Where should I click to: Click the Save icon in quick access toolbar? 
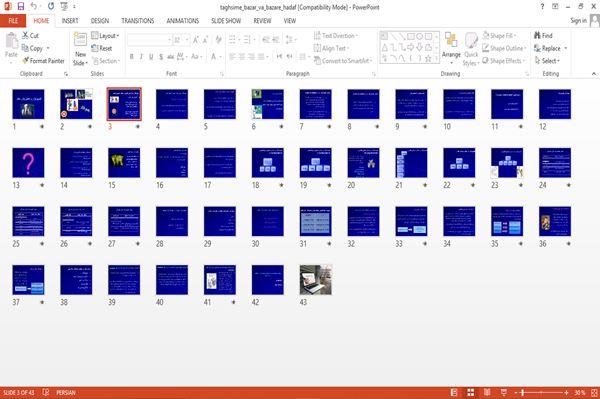[x=21, y=6]
